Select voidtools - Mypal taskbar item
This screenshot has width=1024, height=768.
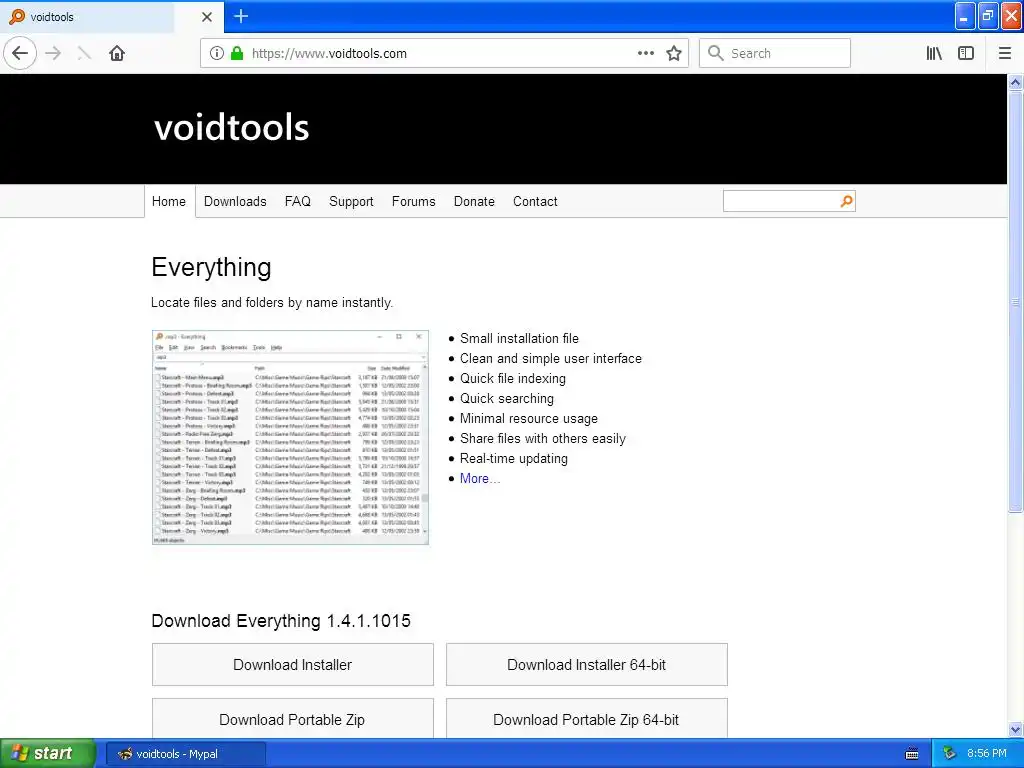(x=185, y=754)
